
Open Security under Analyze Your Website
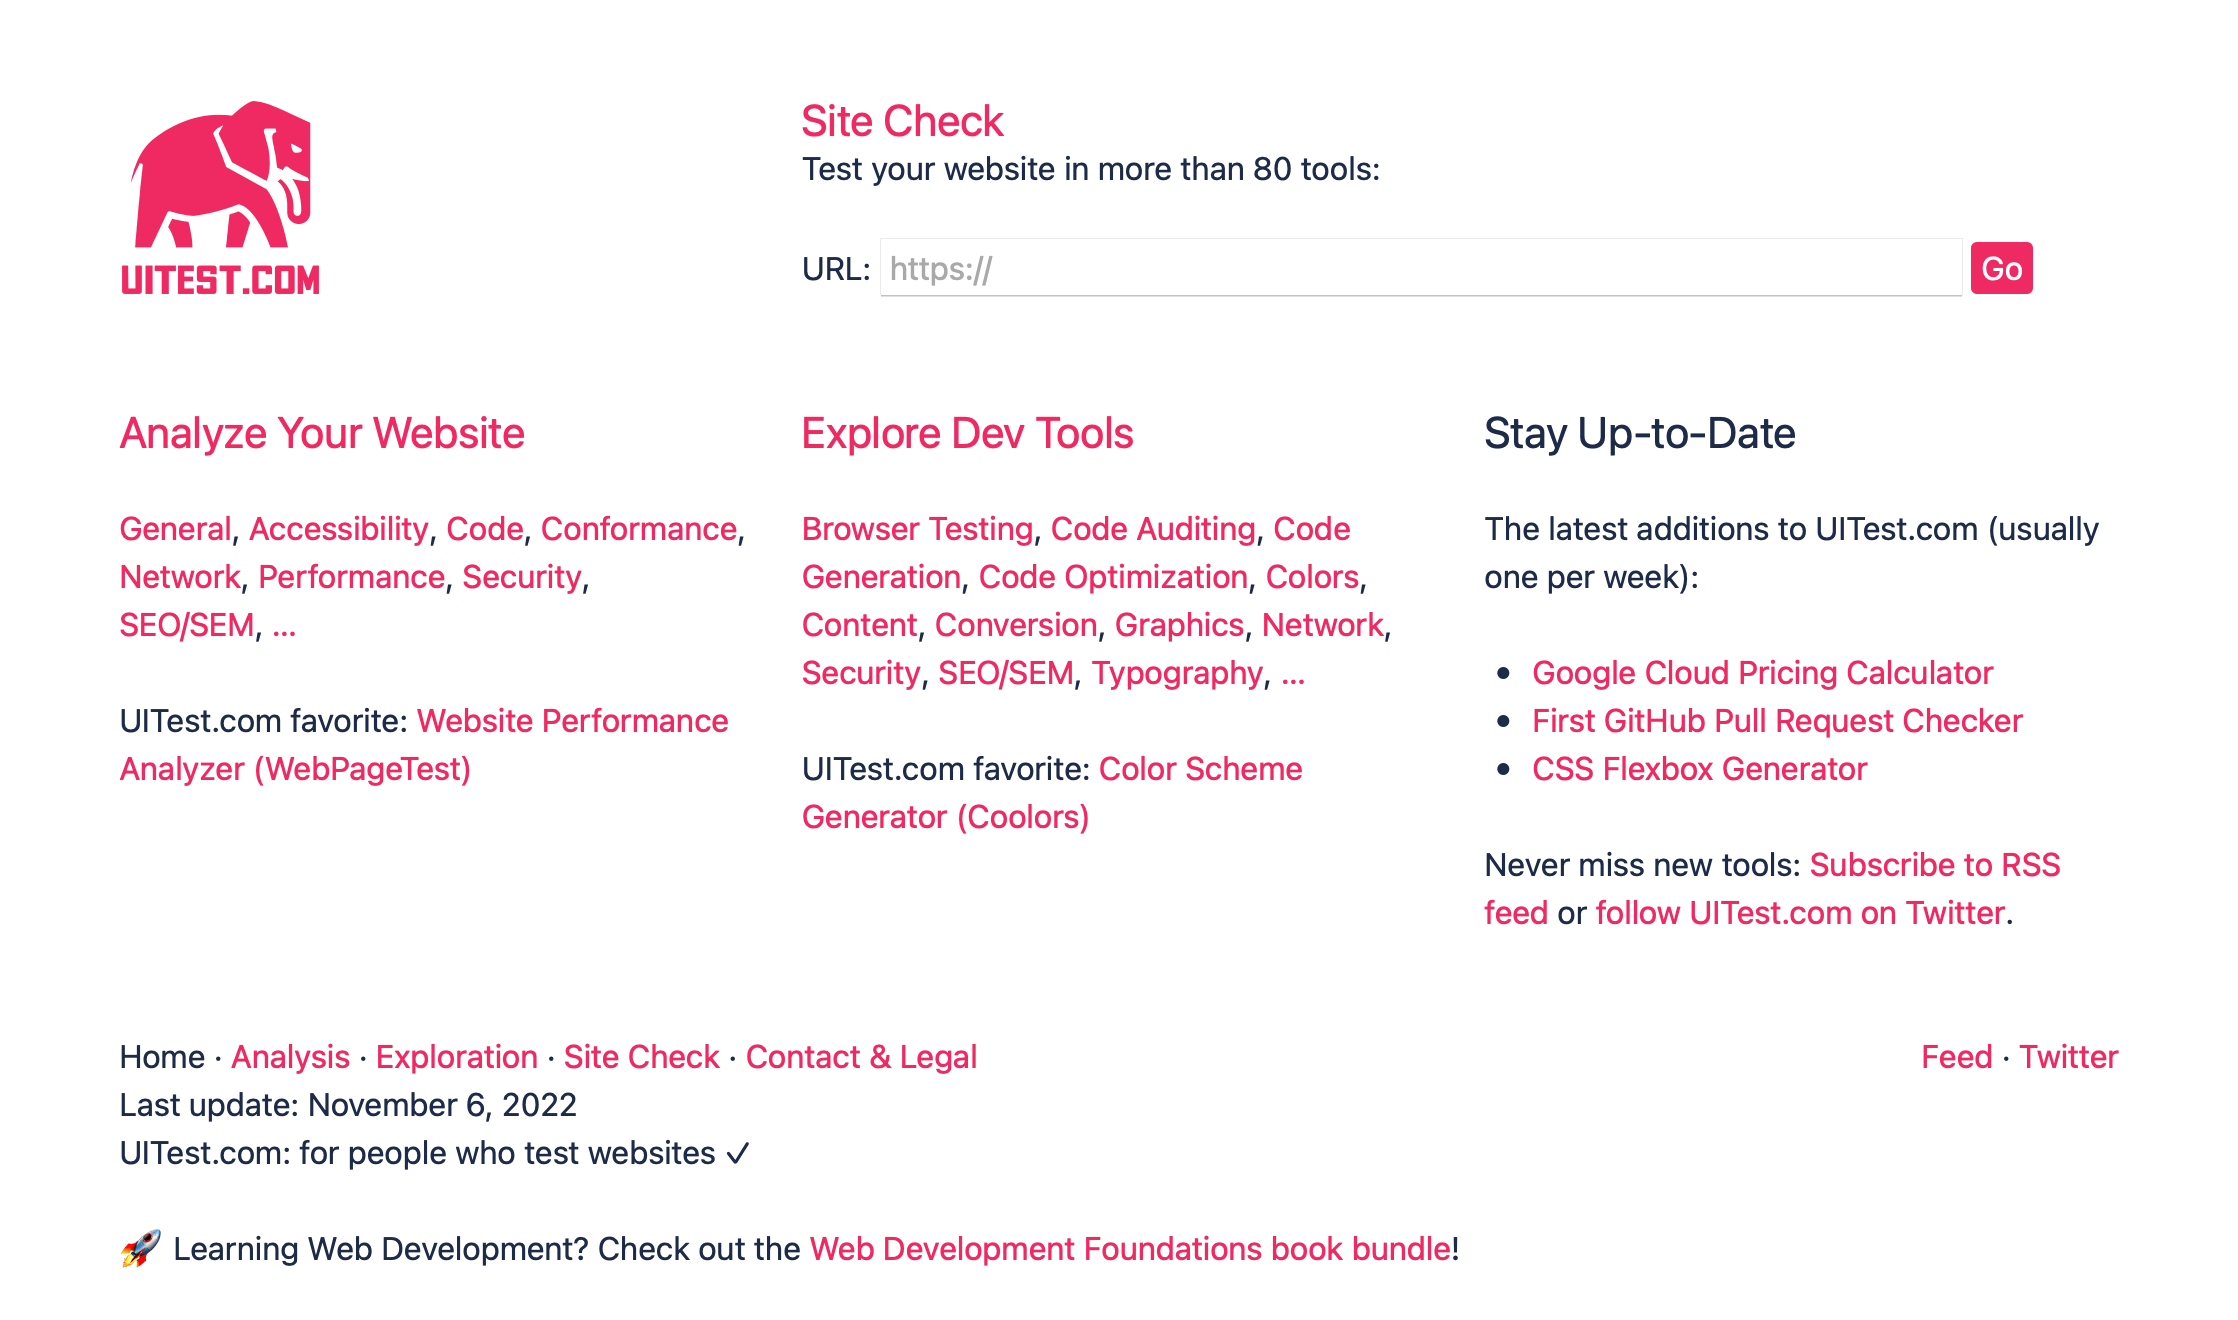coord(522,577)
